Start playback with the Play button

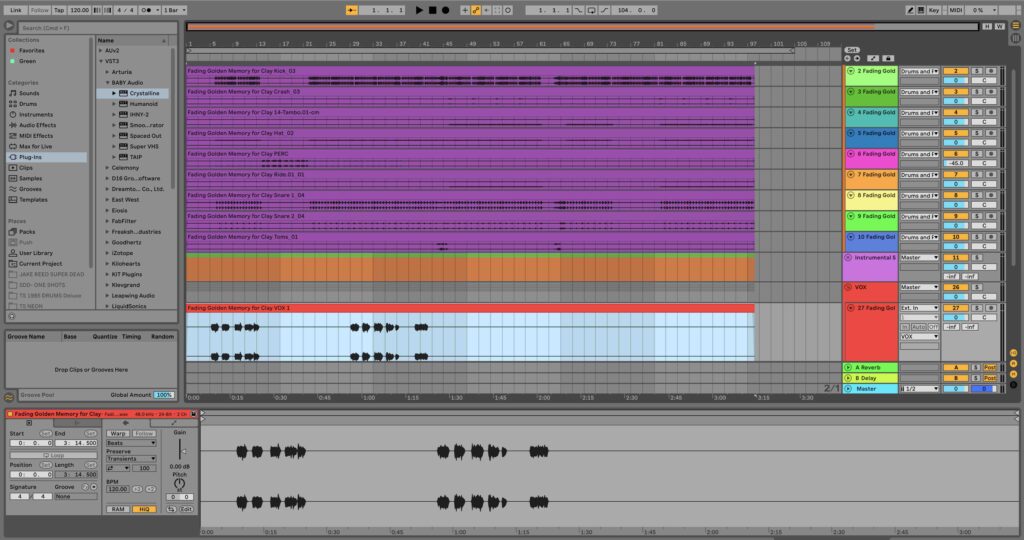click(x=419, y=10)
